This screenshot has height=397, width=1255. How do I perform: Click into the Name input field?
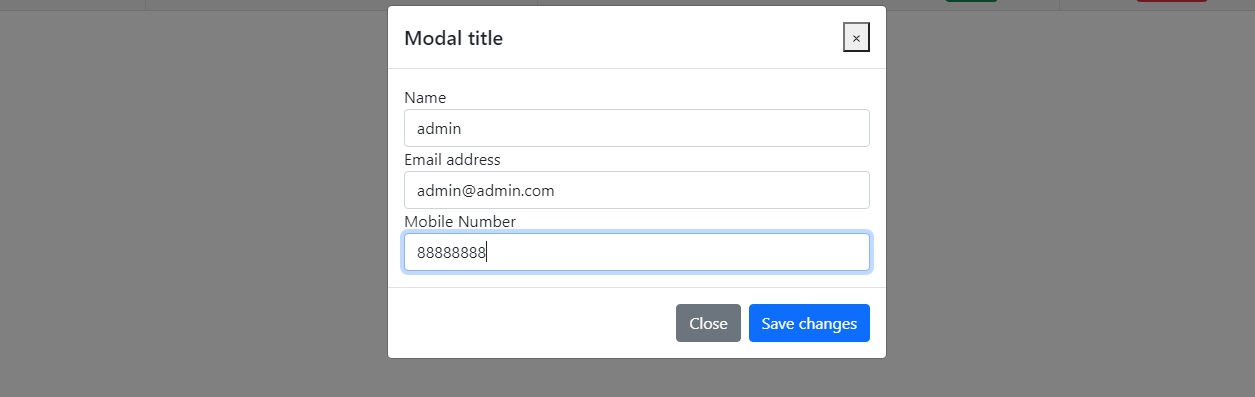pyautogui.click(x=637, y=128)
